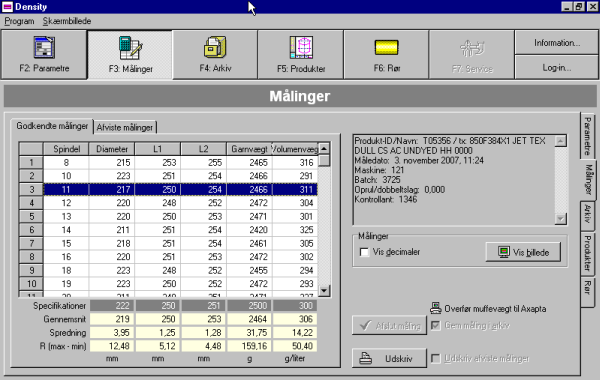
Task: Switch to Godkendte målinger tab
Action: 52,126
